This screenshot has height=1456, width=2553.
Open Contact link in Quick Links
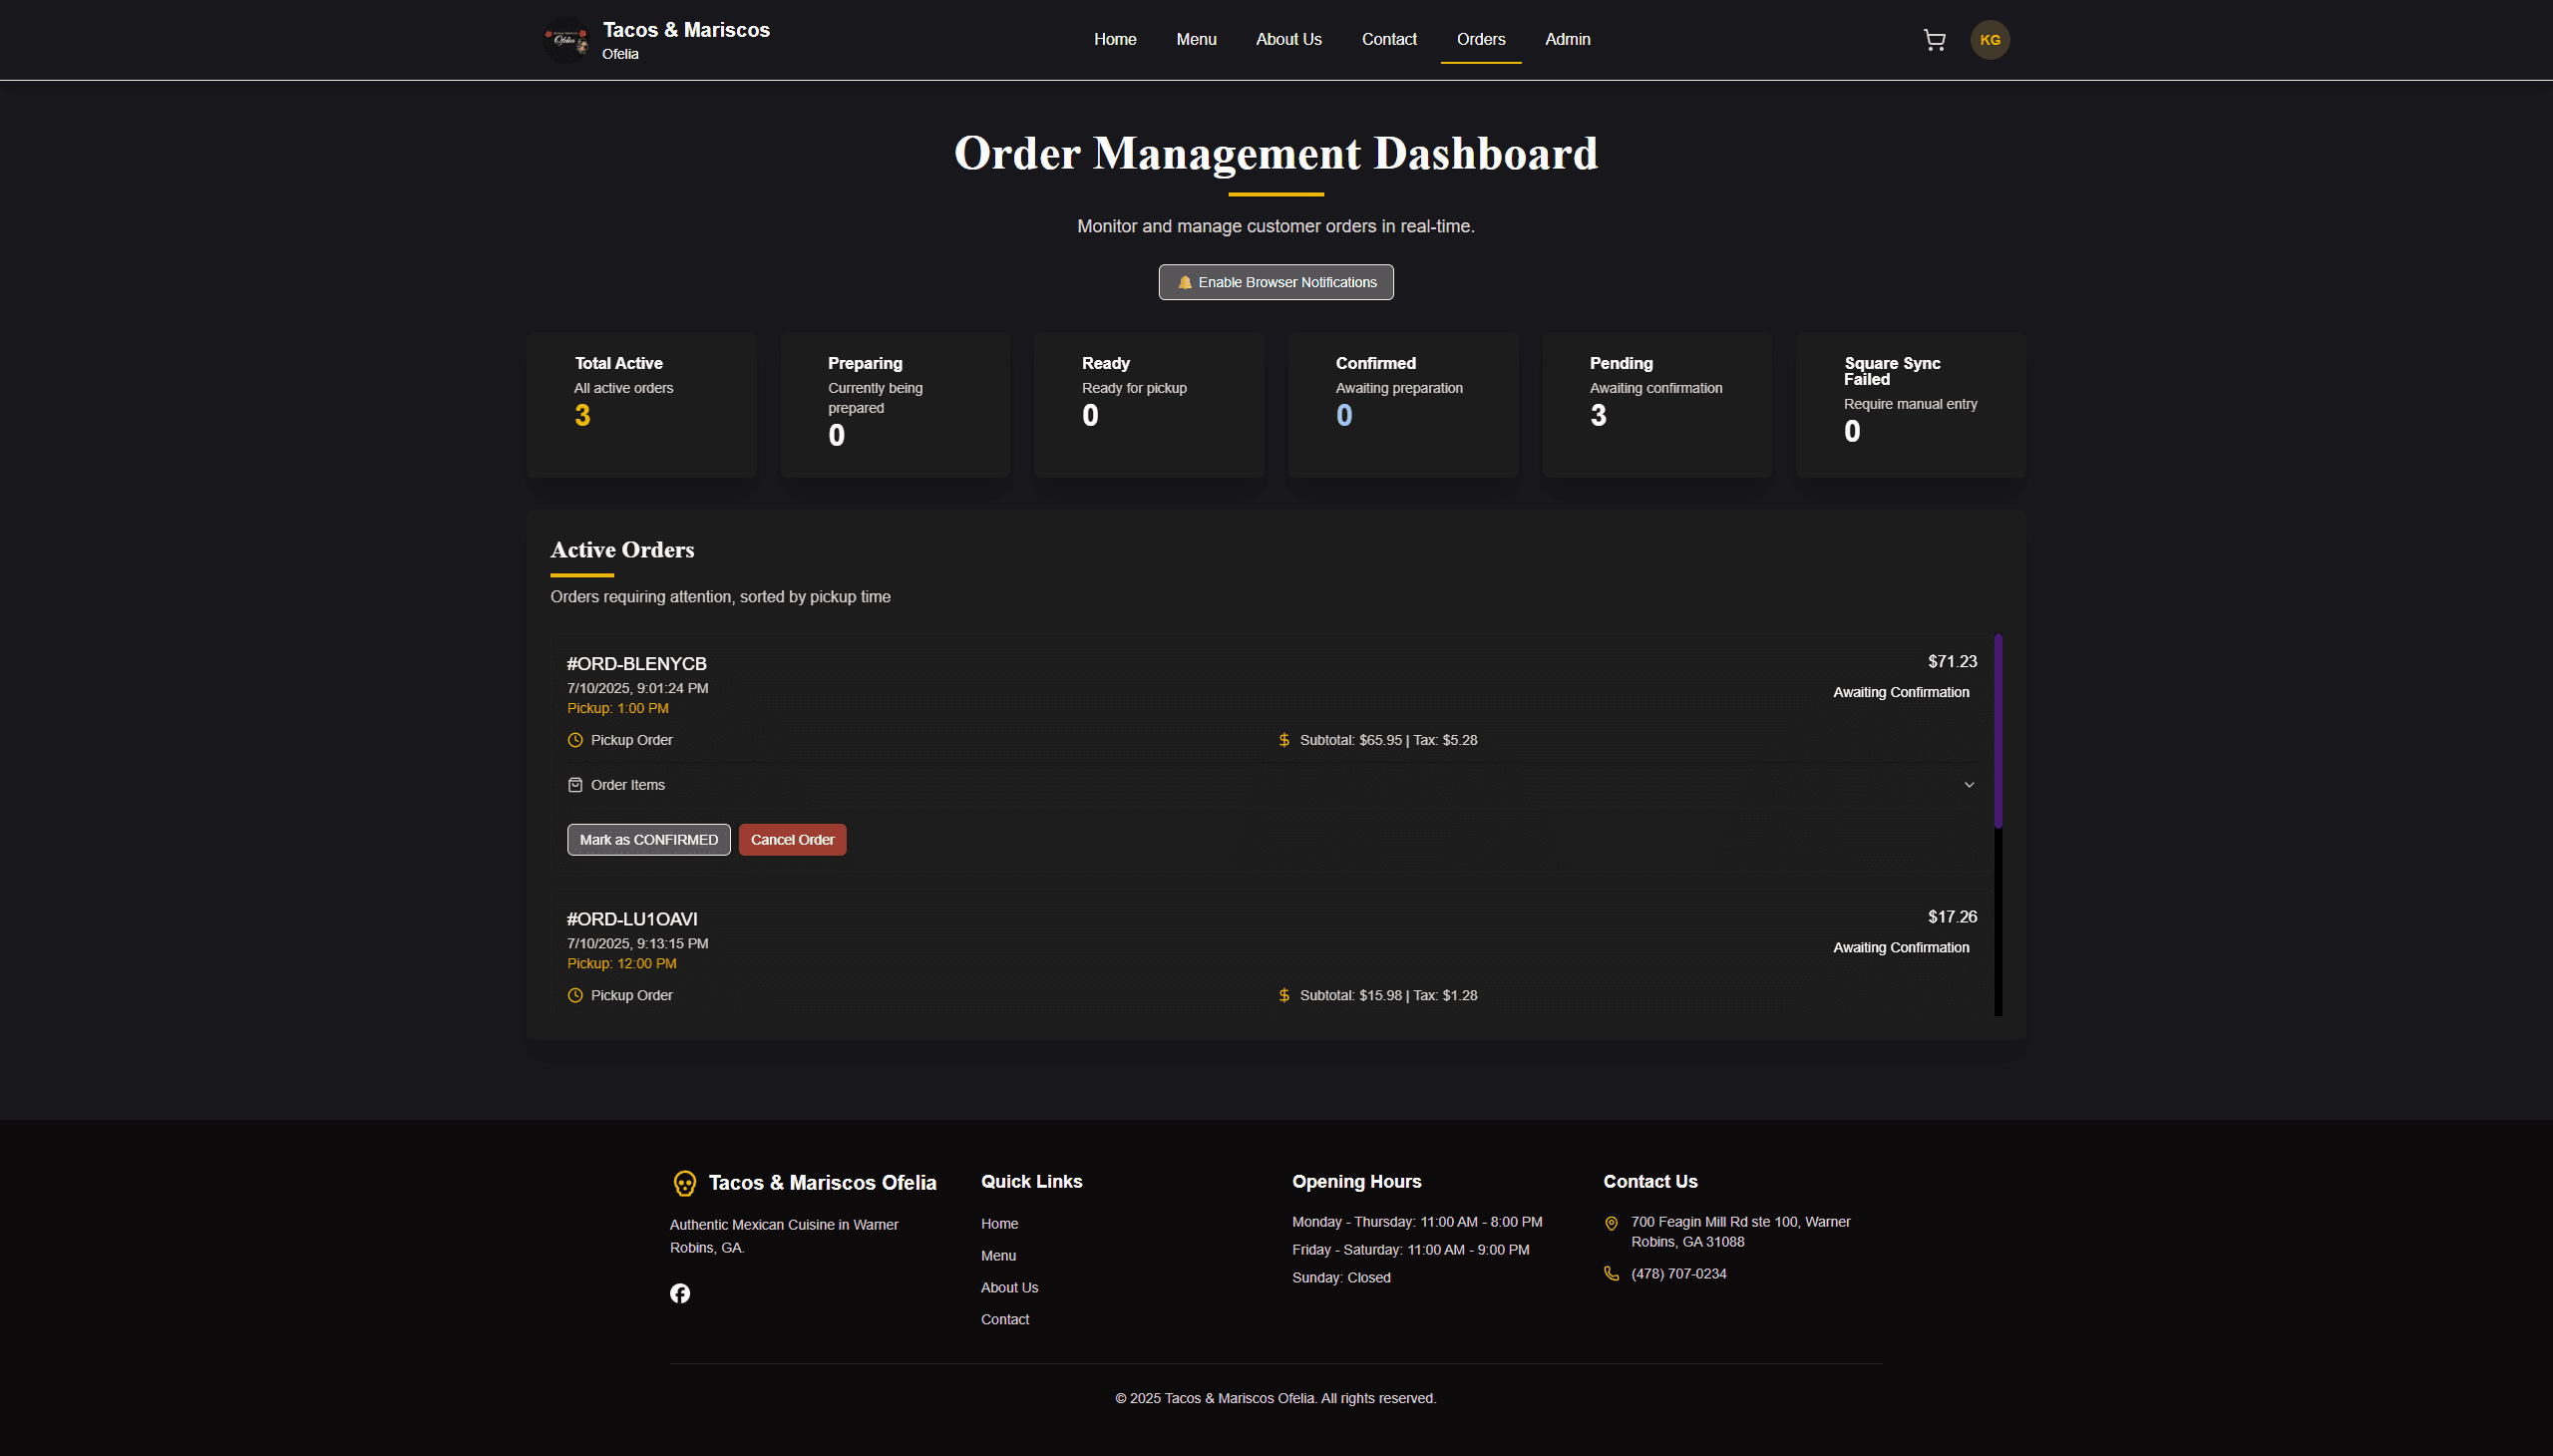click(1004, 1319)
